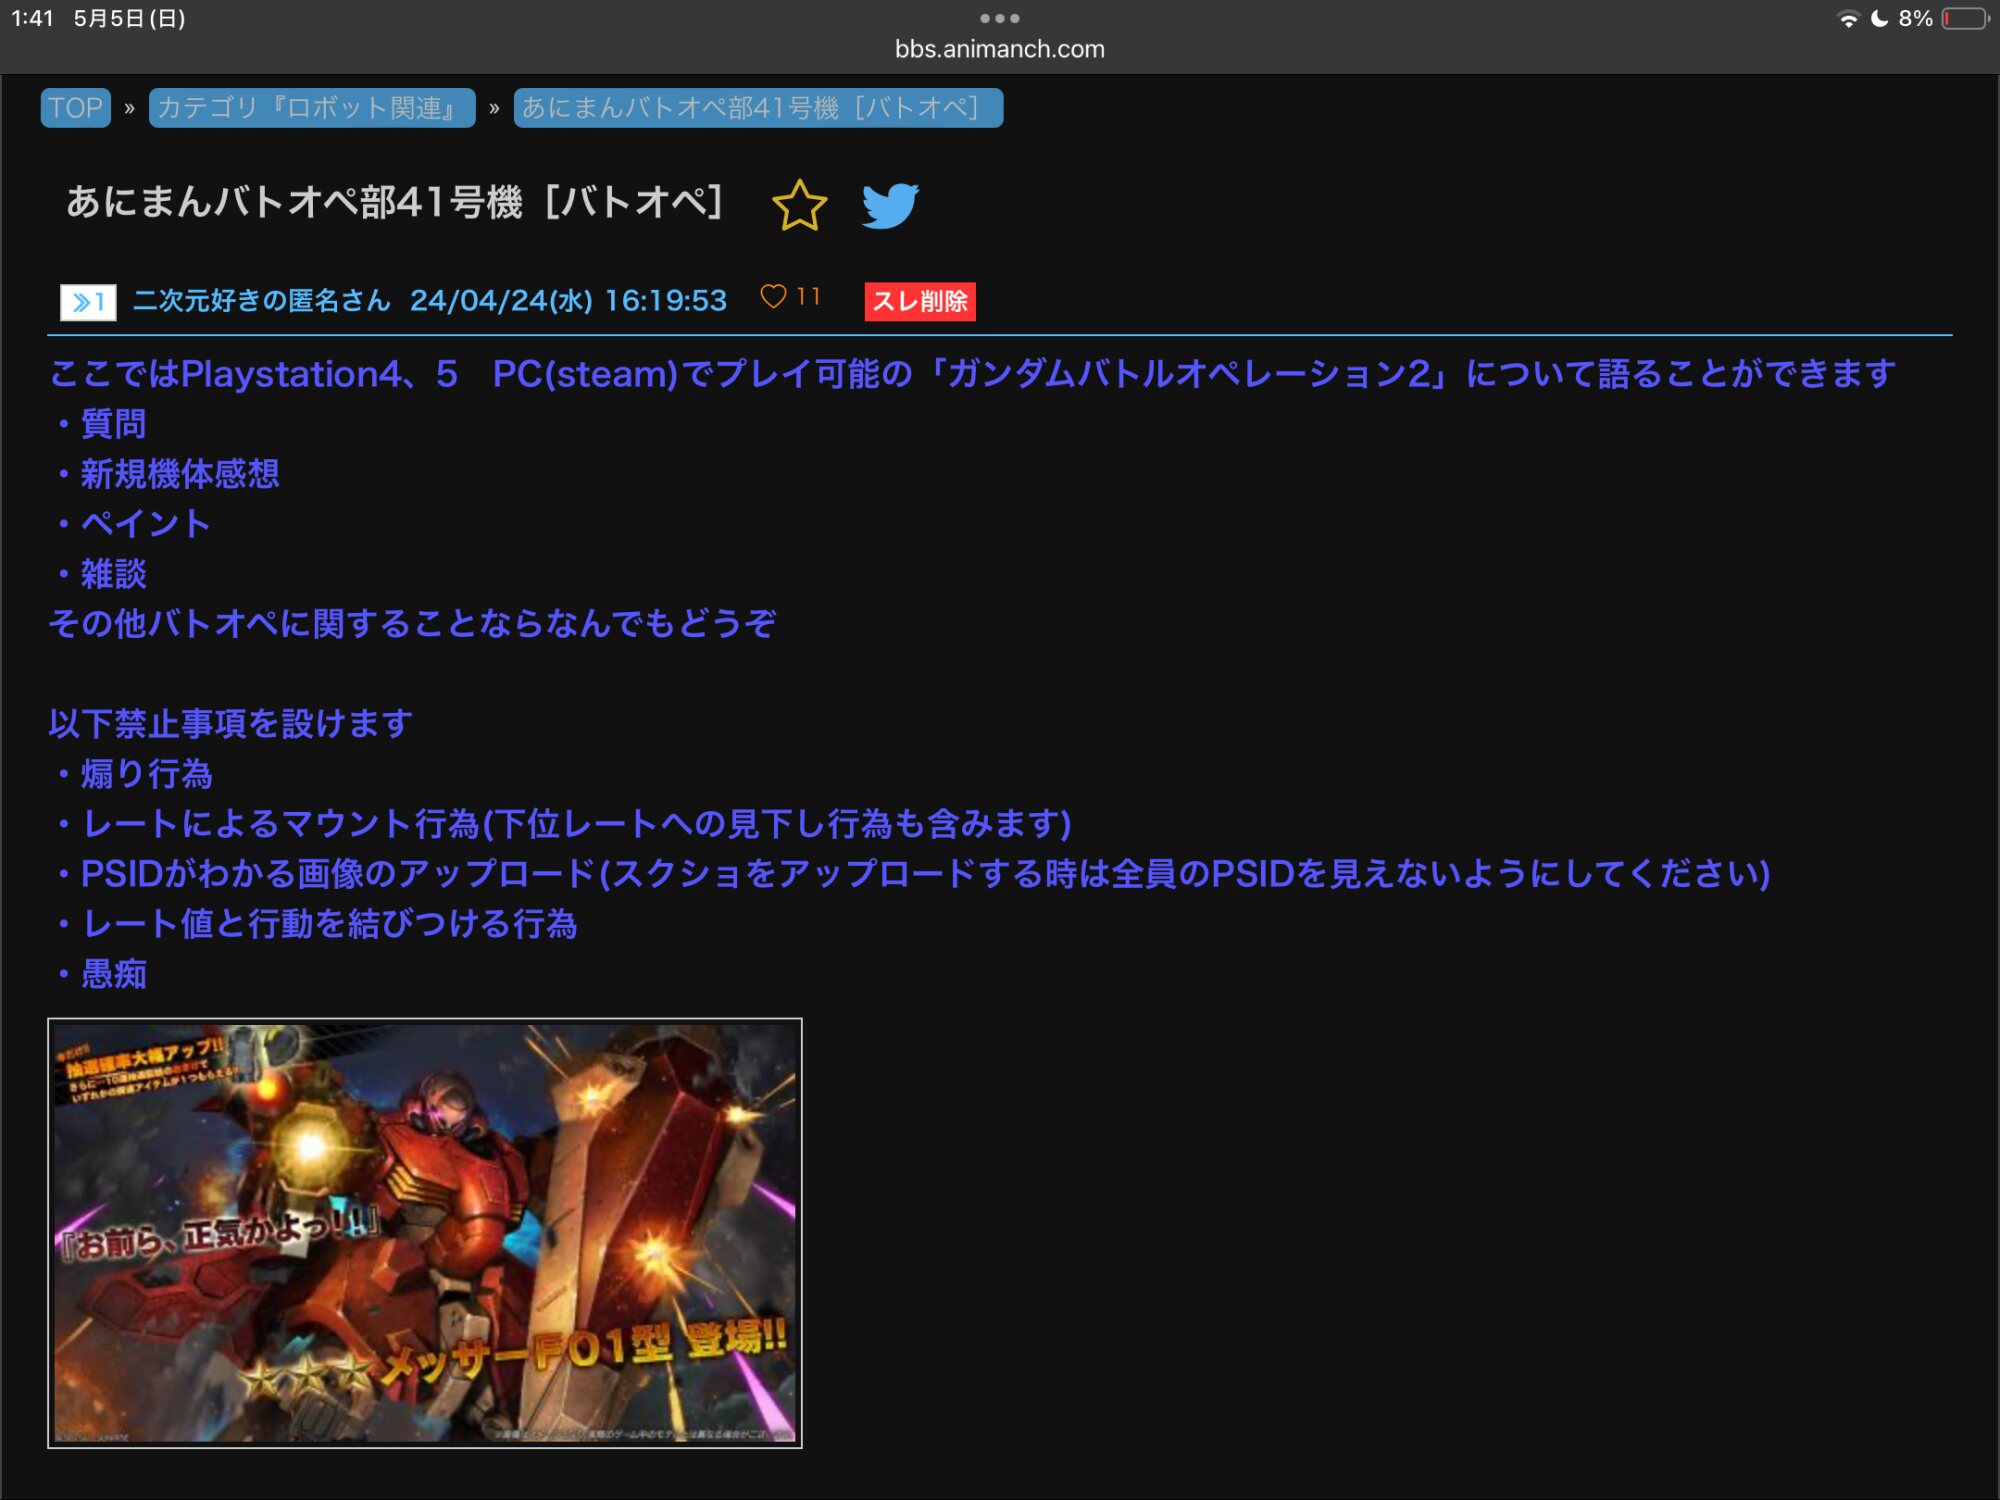This screenshot has width=2000, height=1500.
Task: Click the post timestamp 24/04/24 16:19:53
Action: pos(568,301)
